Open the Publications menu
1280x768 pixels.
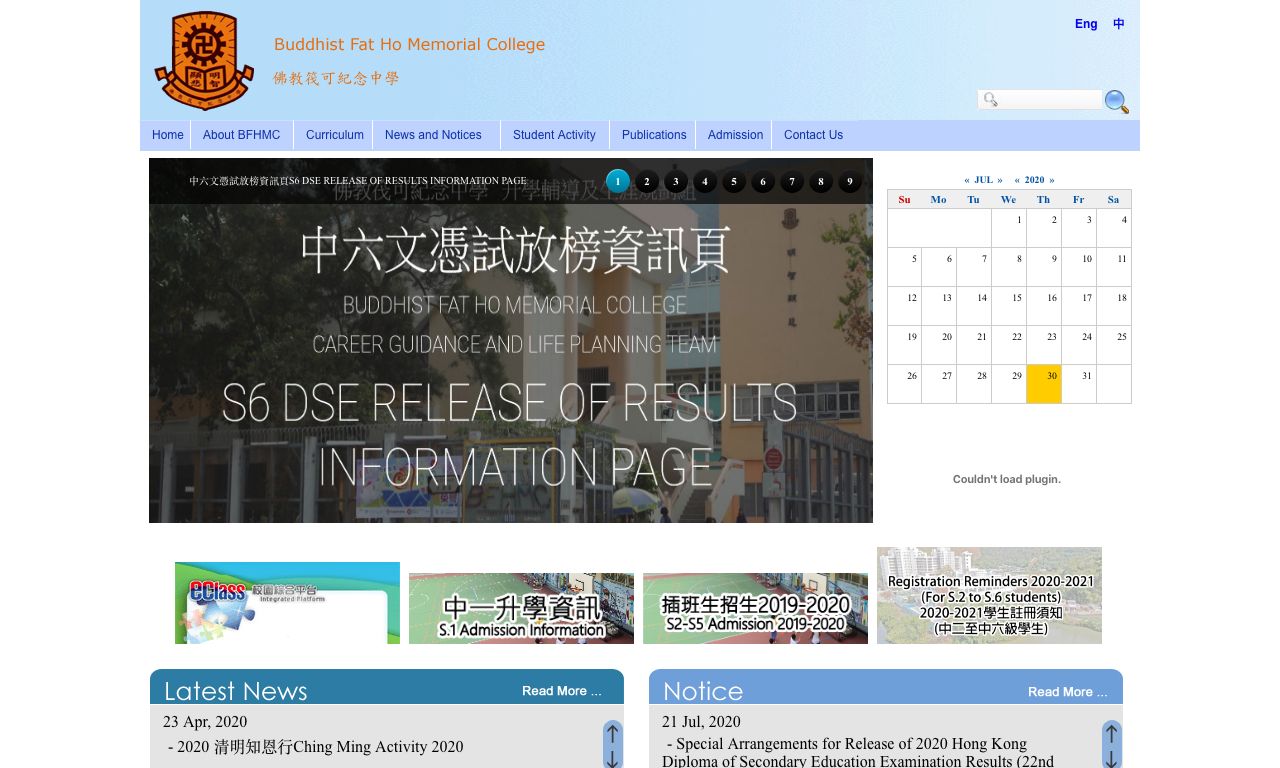[x=654, y=135]
